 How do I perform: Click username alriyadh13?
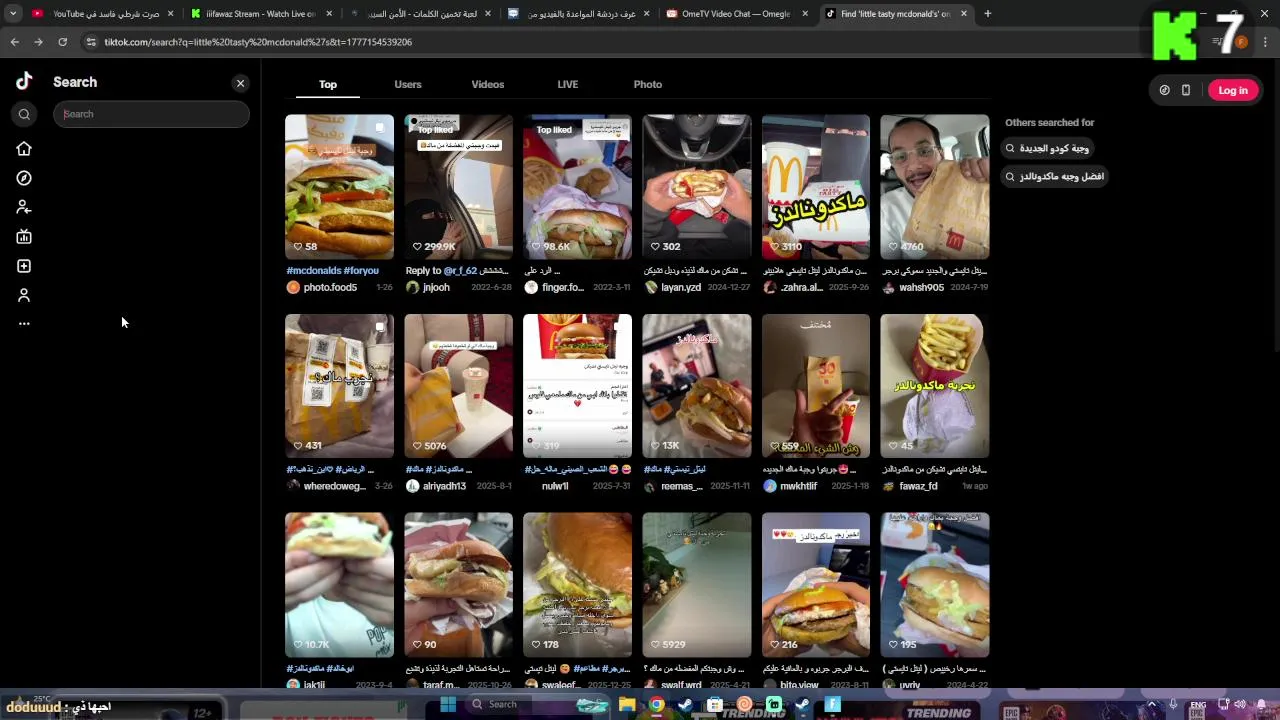click(x=444, y=487)
